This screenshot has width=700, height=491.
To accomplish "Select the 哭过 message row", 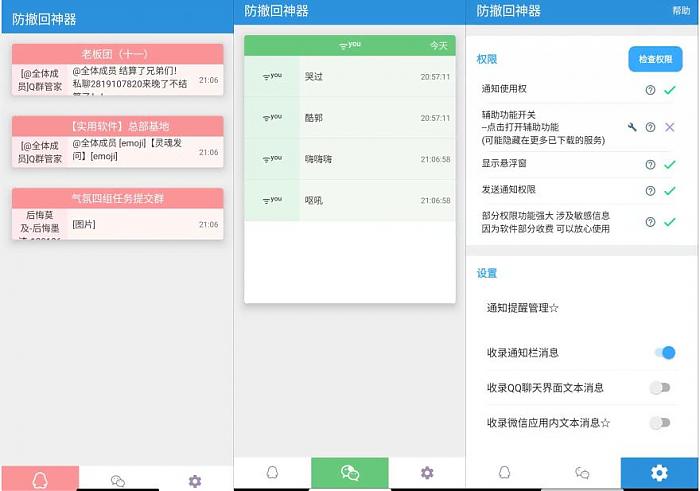I will pos(350,76).
